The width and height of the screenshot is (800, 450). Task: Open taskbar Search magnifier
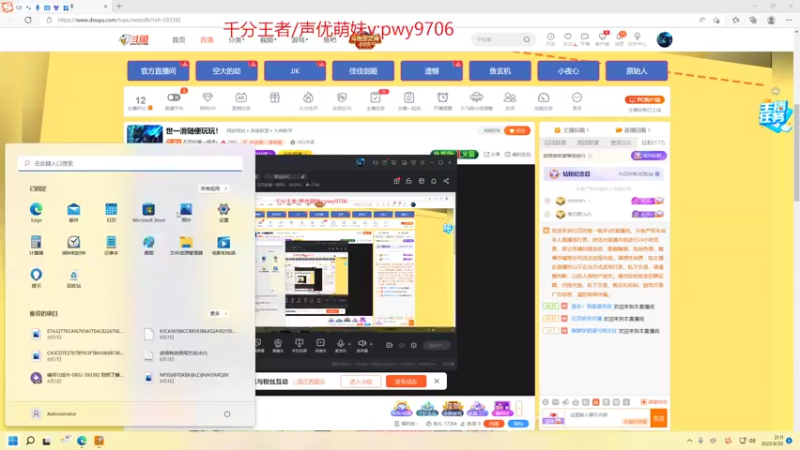[30, 440]
